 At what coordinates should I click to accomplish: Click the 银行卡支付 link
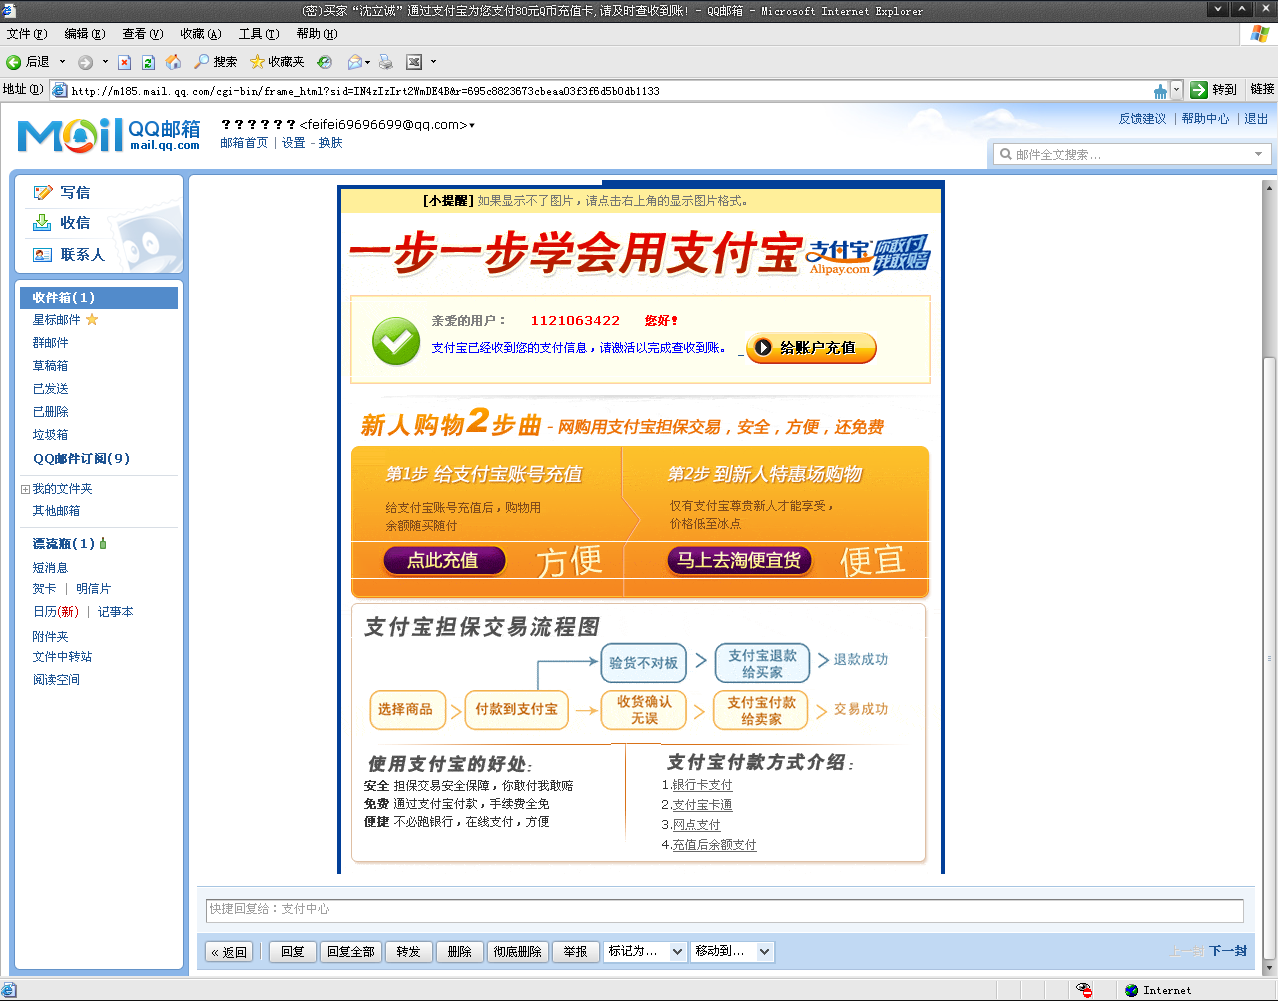click(702, 785)
